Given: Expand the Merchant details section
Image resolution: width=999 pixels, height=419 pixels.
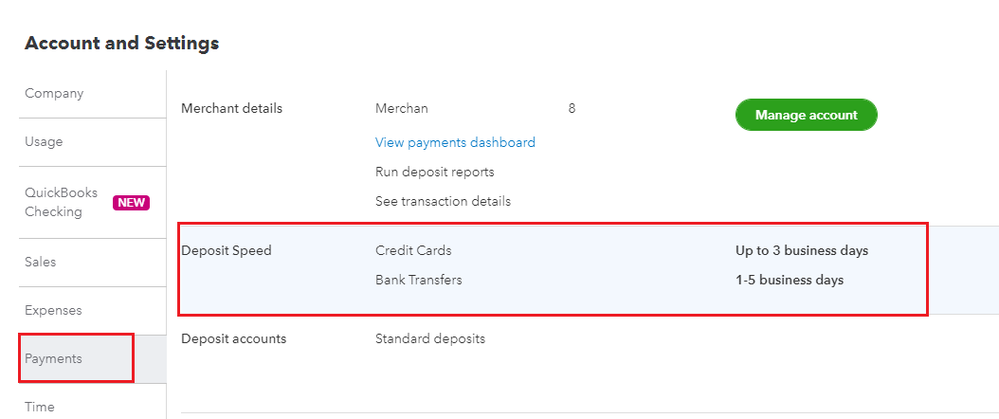Looking at the screenshot, I should 232,108.
